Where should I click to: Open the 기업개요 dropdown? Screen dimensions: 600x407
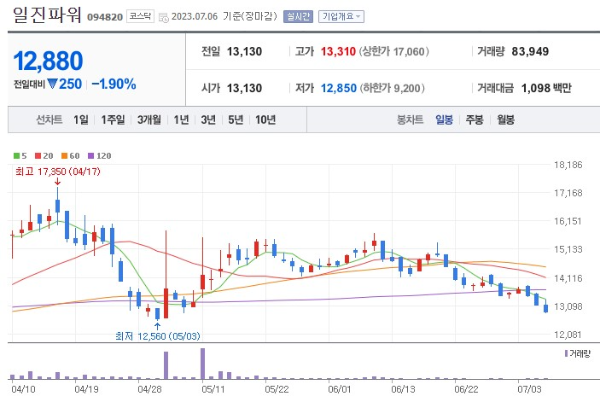click(x=341, y=16)
